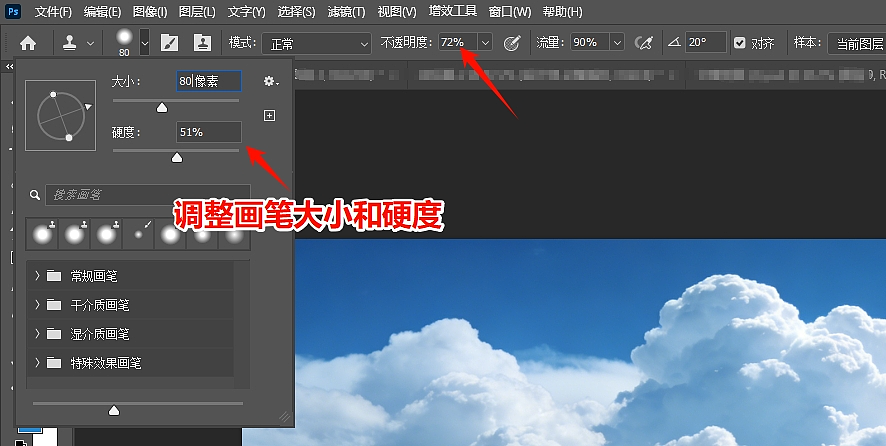Select the 常规画笔 folder name
Image resolution: width=886 pixels, height=446 pixels.
coord(94,276)
